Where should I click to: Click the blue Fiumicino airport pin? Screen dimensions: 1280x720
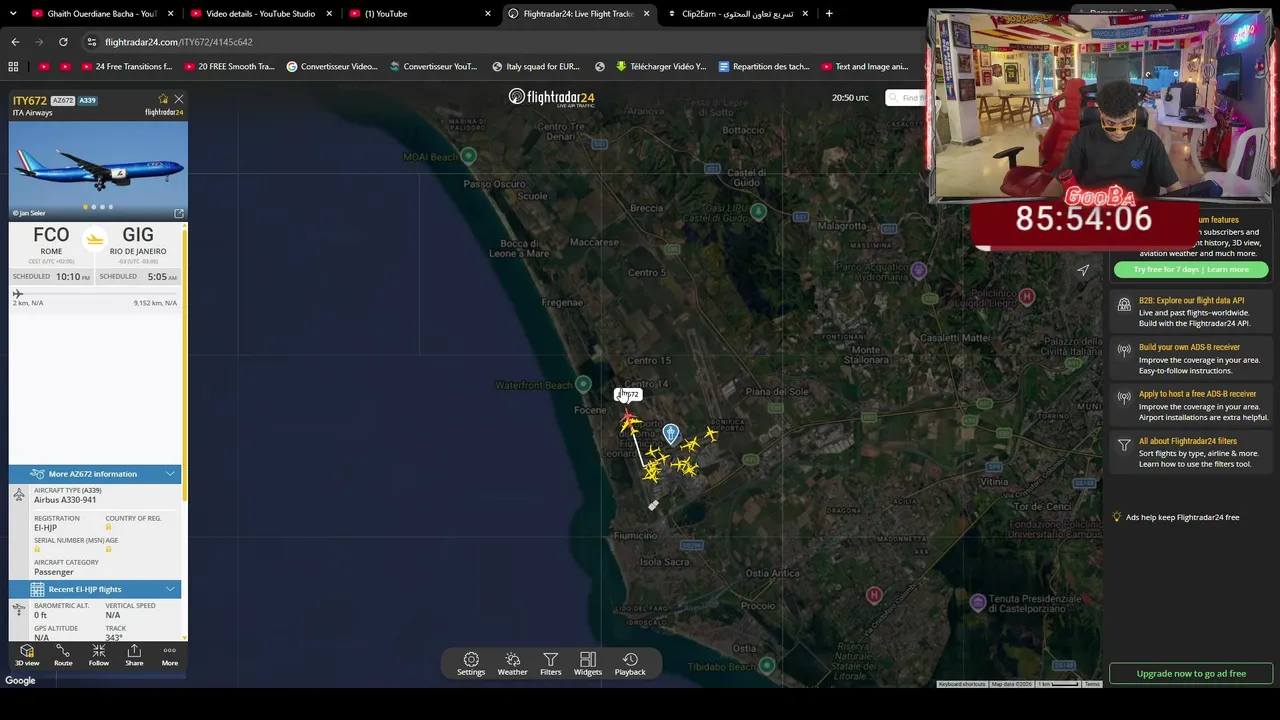671,434
